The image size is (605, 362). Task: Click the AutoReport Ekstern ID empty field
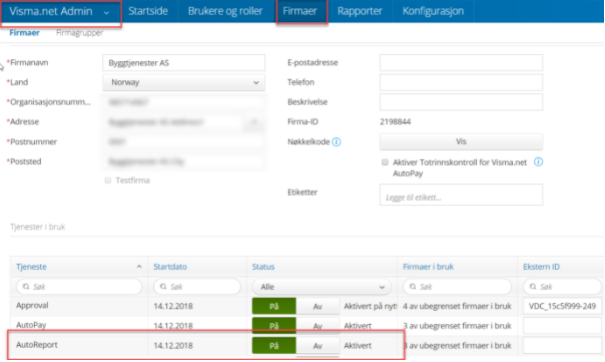coord(562,346)
